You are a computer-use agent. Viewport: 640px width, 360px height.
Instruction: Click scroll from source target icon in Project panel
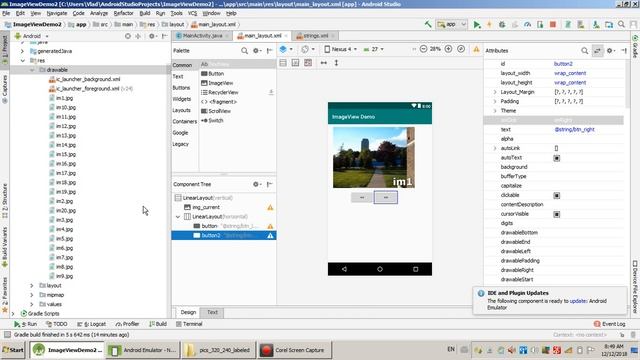pos(128,36)
